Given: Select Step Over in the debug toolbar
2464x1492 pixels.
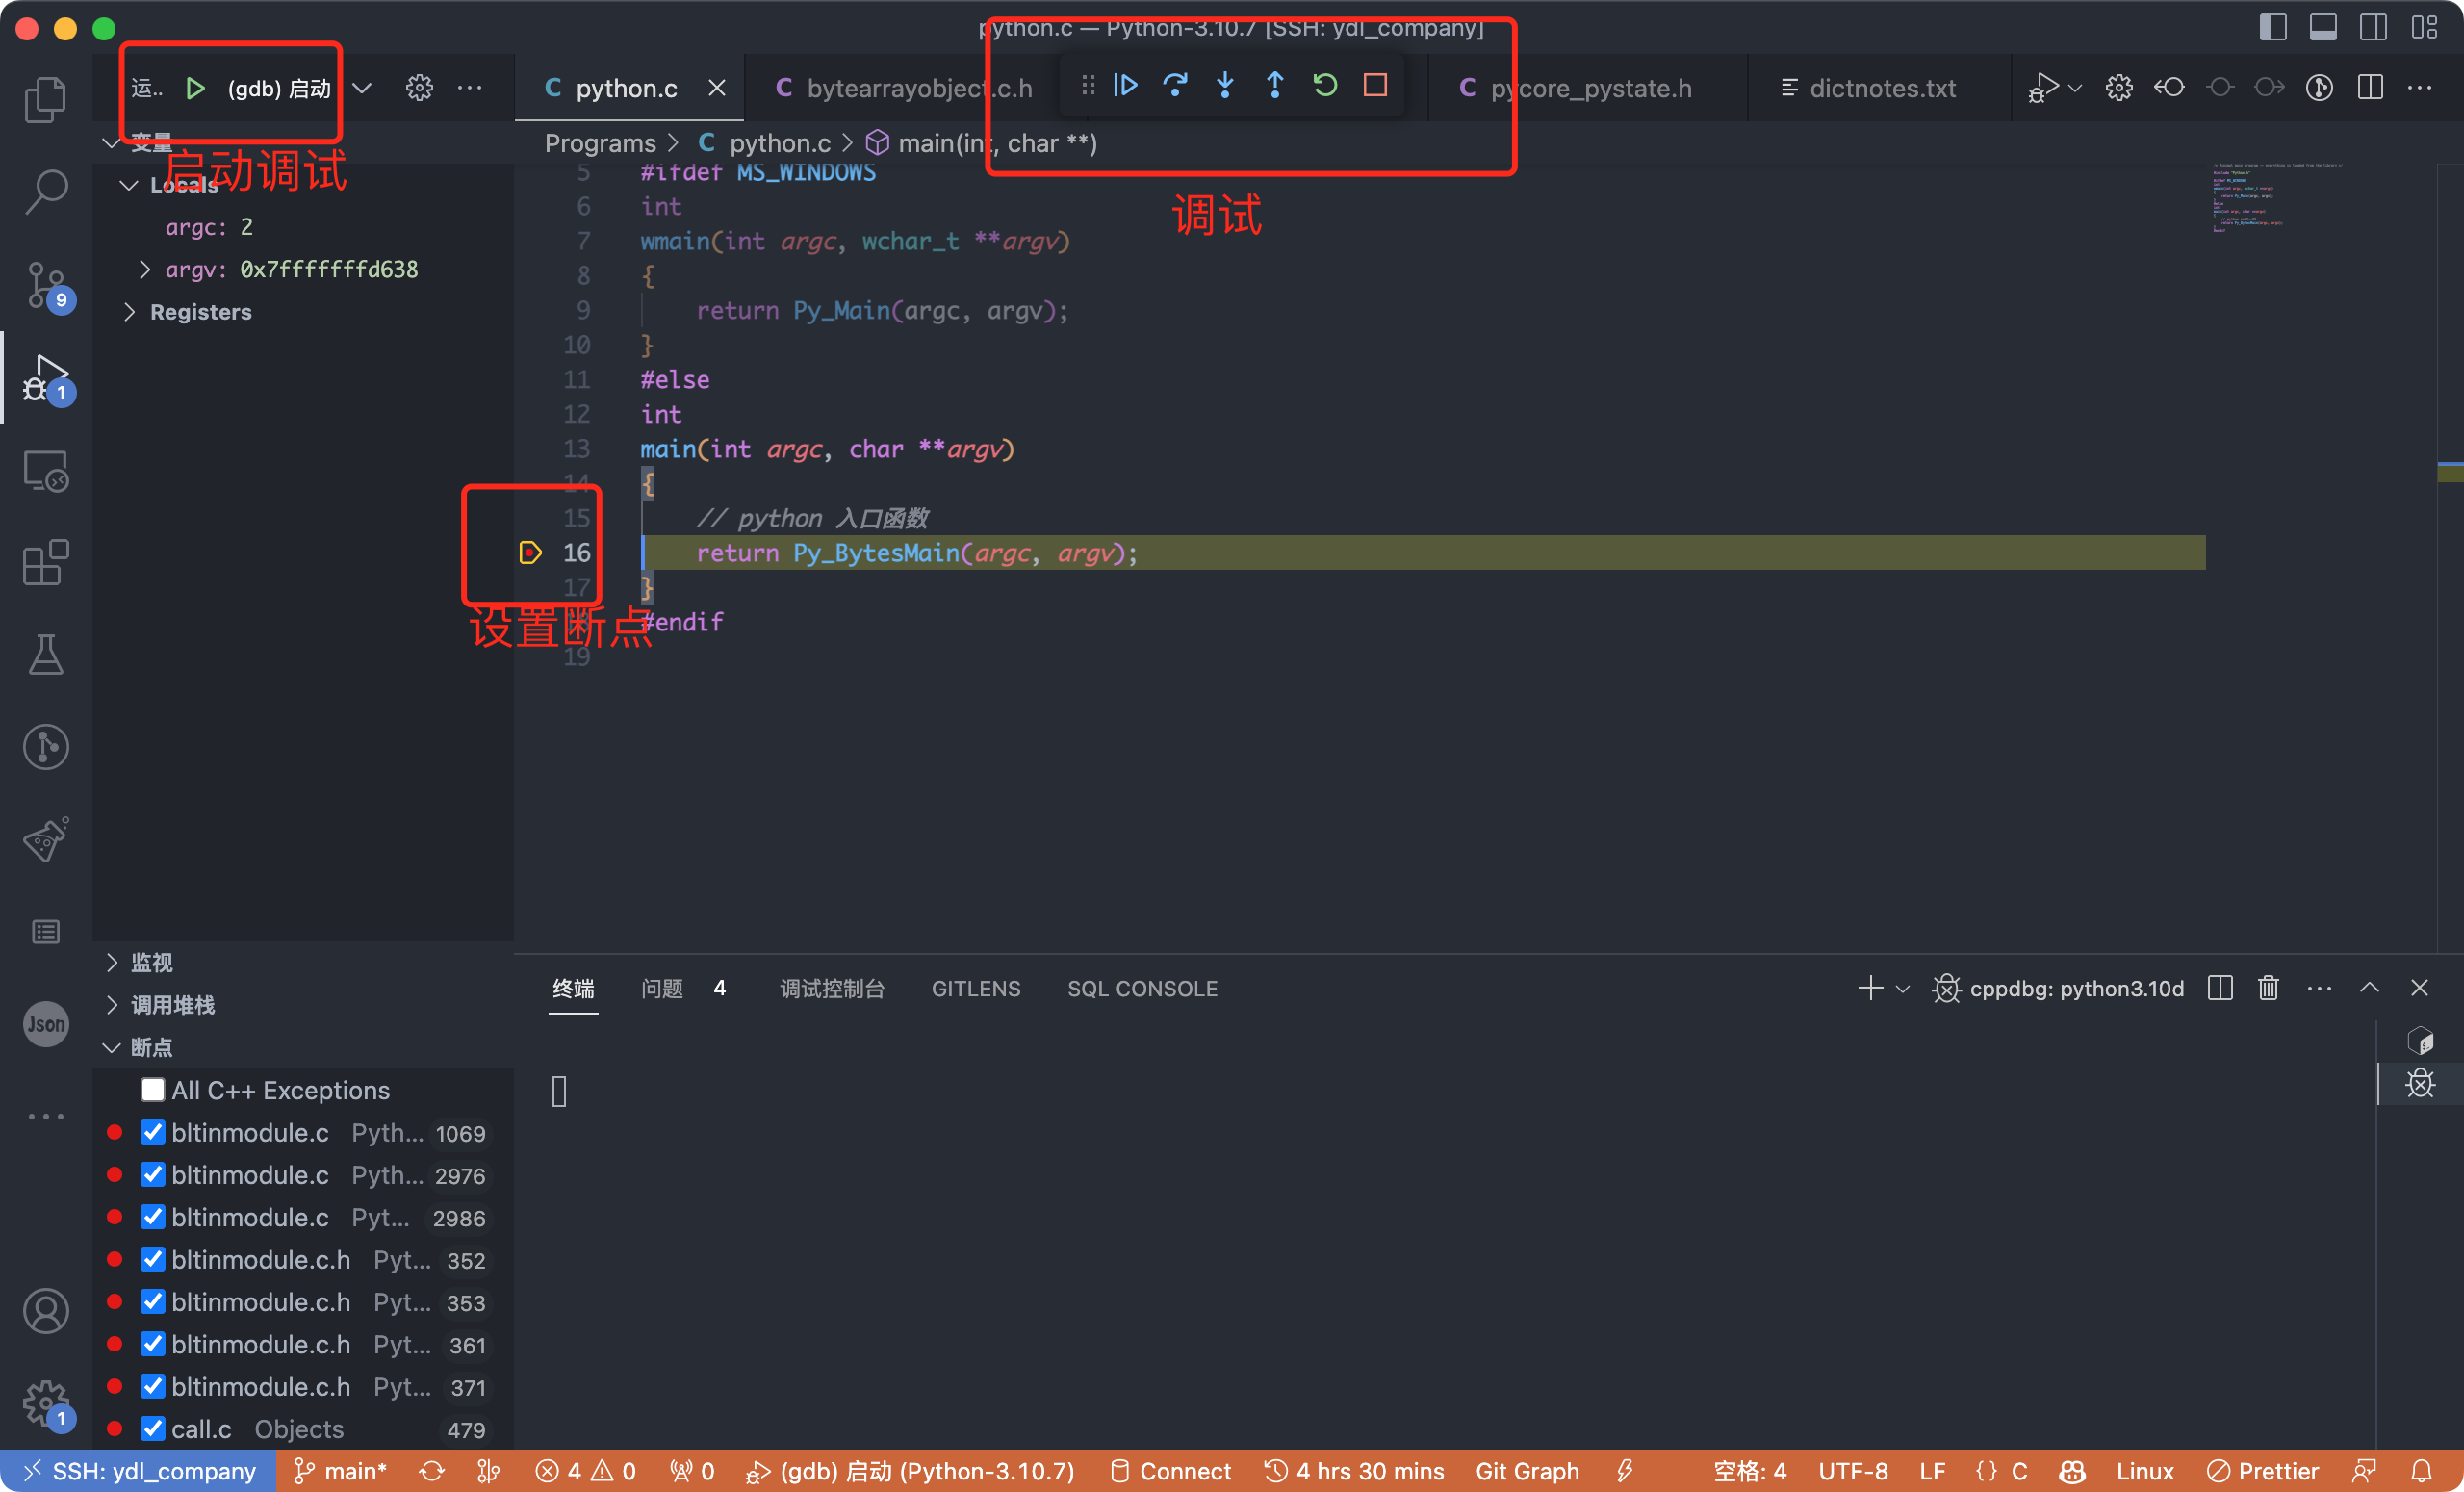Looking at the screenshot, I should pyautogui.click(x=1175, y=85).
